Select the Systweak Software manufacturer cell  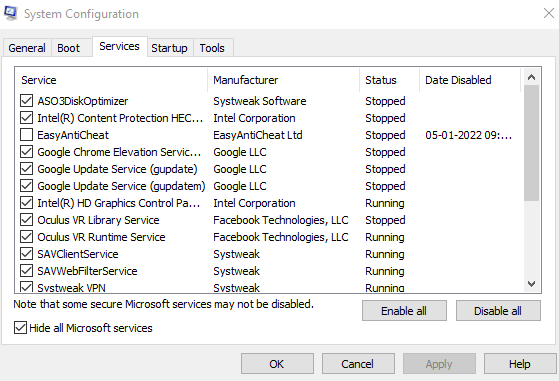[x=260, y=101]
